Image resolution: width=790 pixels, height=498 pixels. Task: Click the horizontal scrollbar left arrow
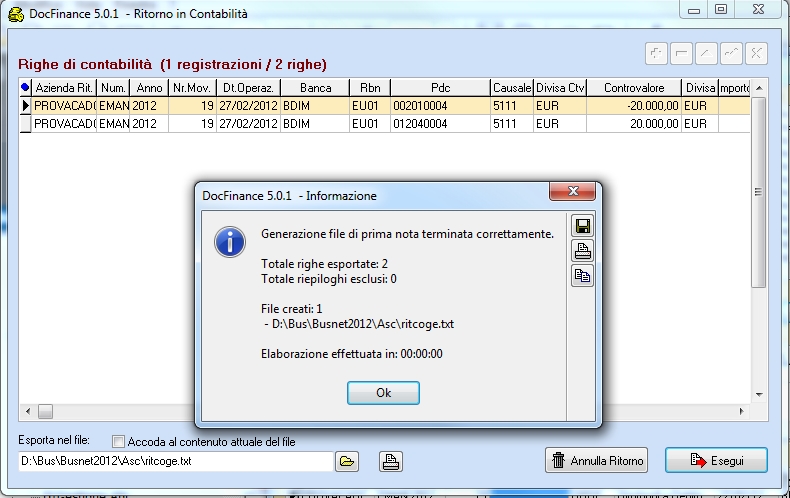(28, 411)
